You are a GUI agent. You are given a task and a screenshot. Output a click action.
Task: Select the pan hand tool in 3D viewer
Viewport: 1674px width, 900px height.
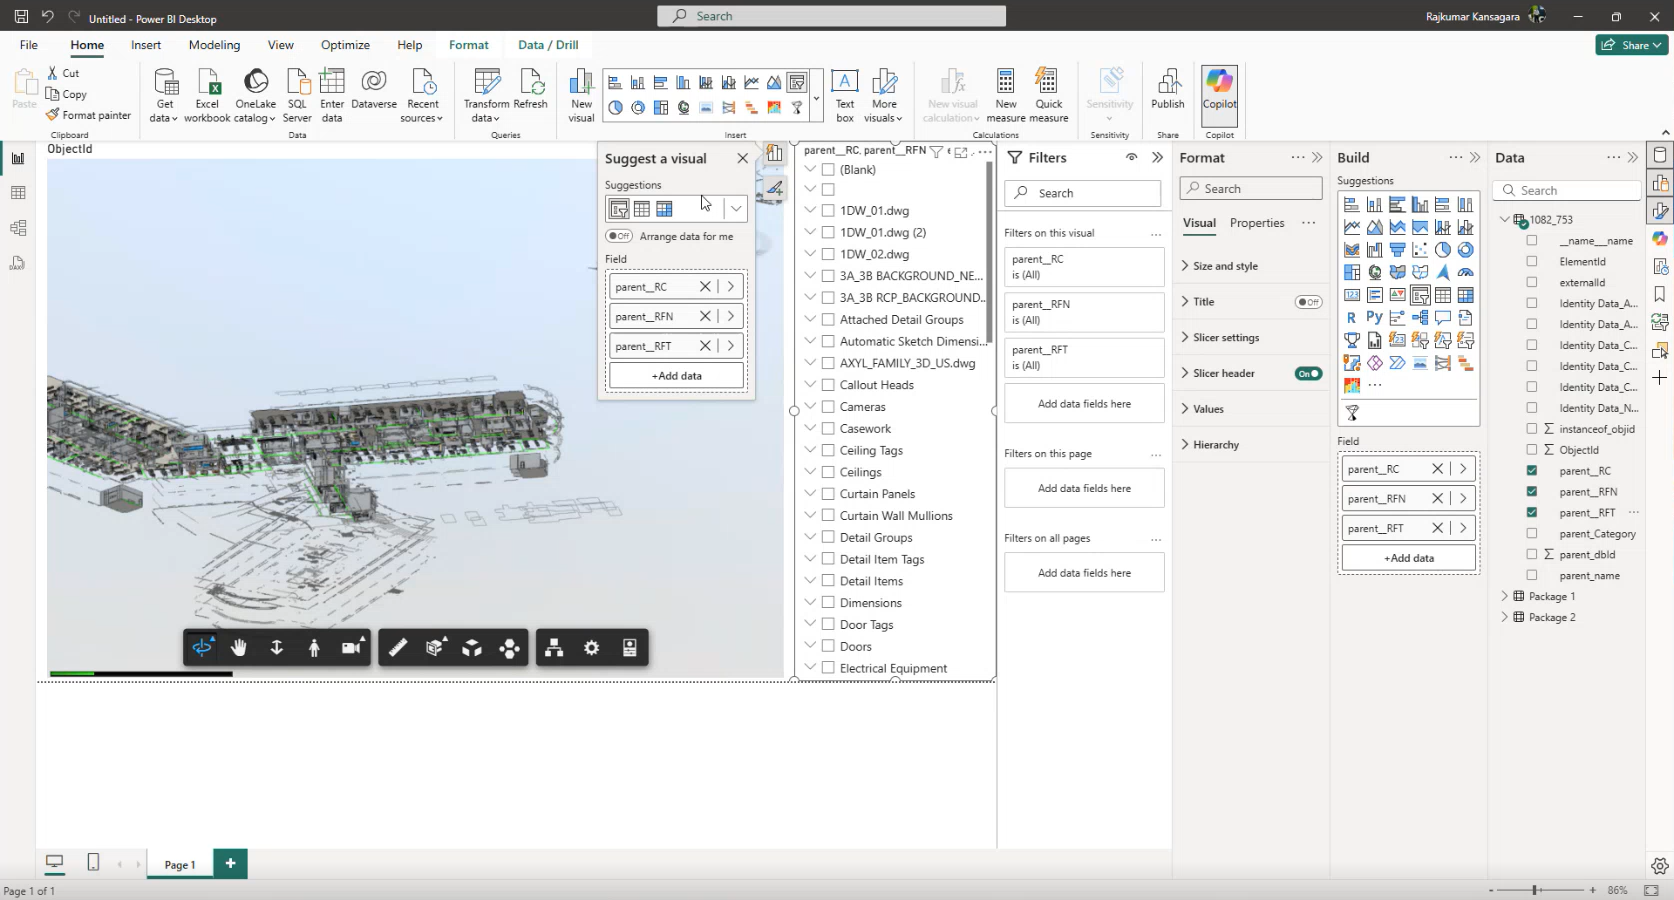pos(239,648)
